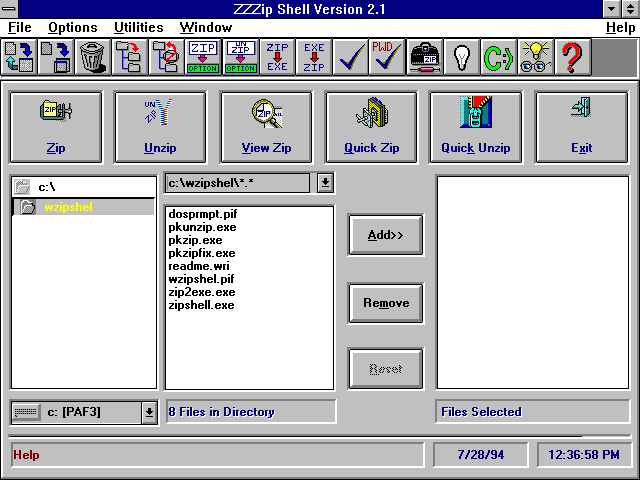Click the trash can delete icon

click(93, 57)
